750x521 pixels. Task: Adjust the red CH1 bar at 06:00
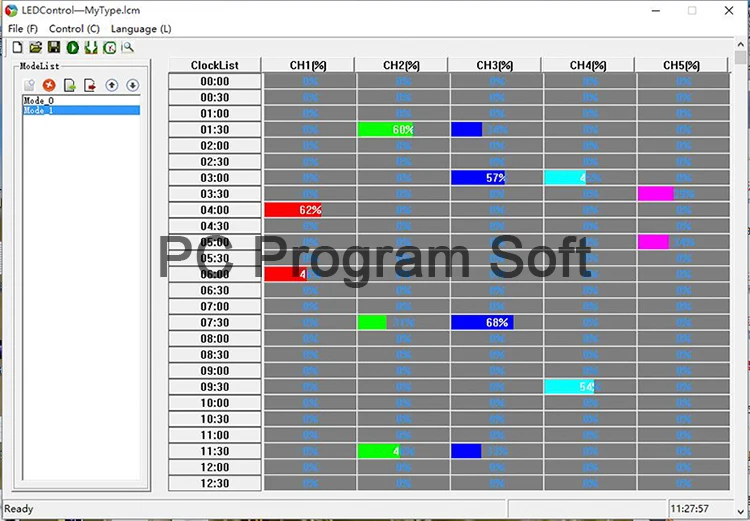286,274
